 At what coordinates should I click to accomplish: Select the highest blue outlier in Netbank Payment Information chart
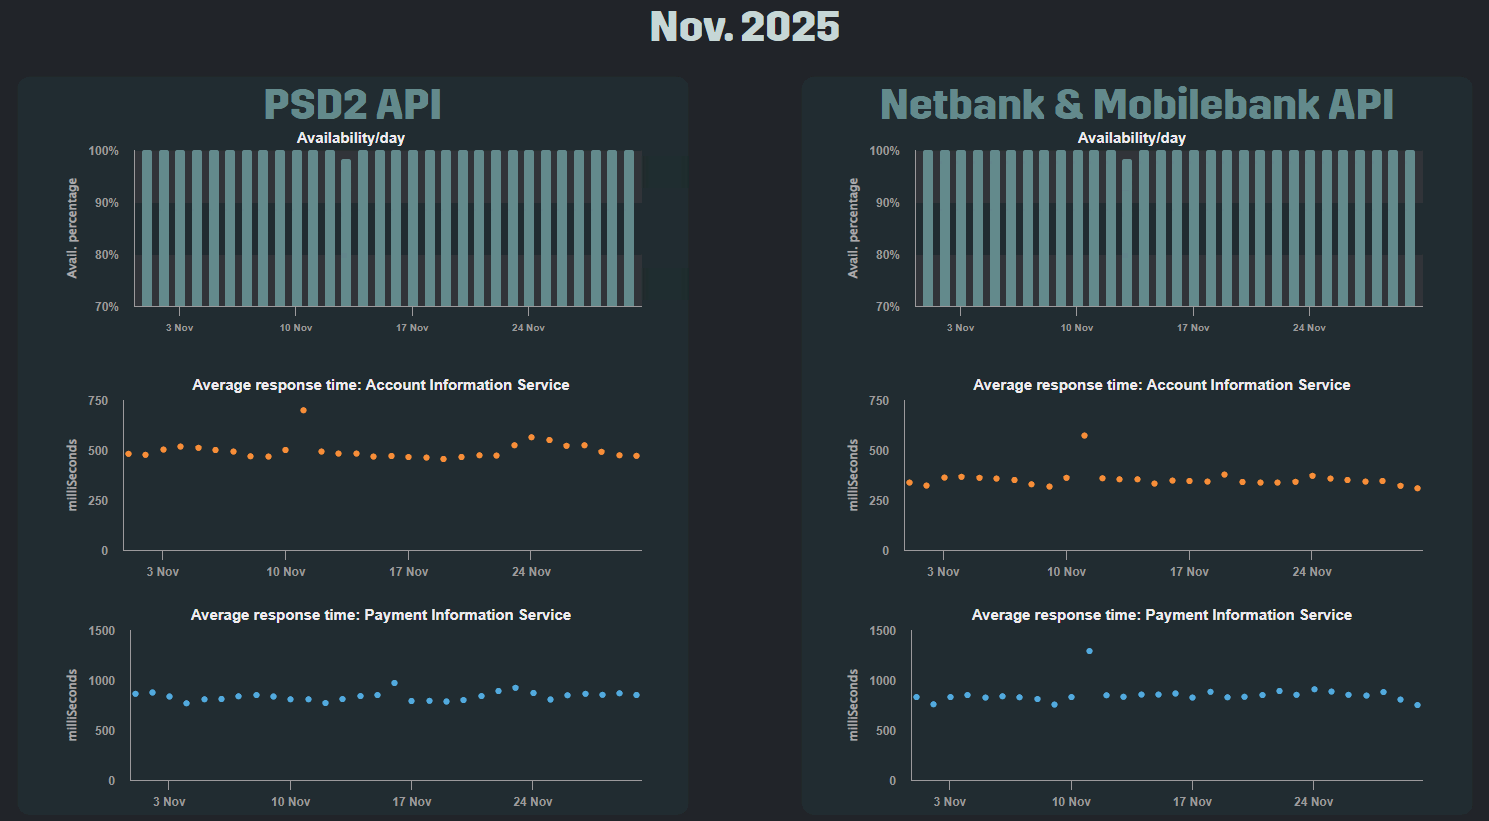coord(1089,651)
